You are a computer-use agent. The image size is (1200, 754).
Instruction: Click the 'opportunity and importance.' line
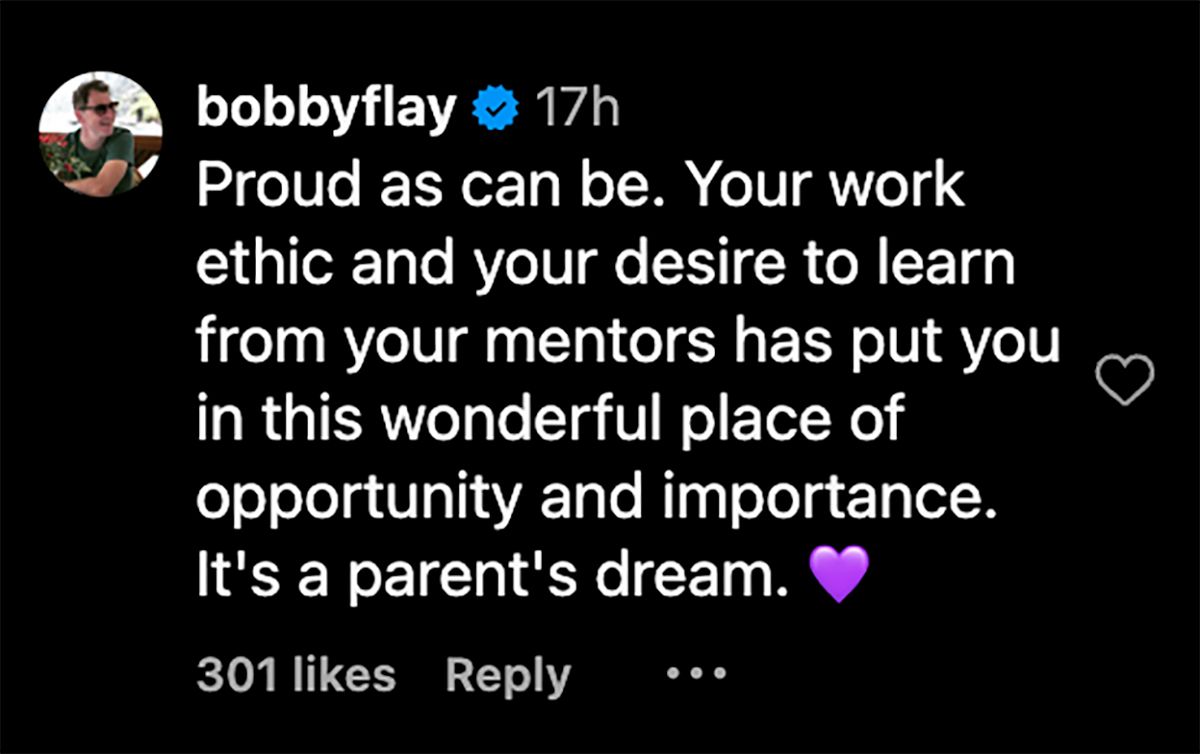[597, 499]
